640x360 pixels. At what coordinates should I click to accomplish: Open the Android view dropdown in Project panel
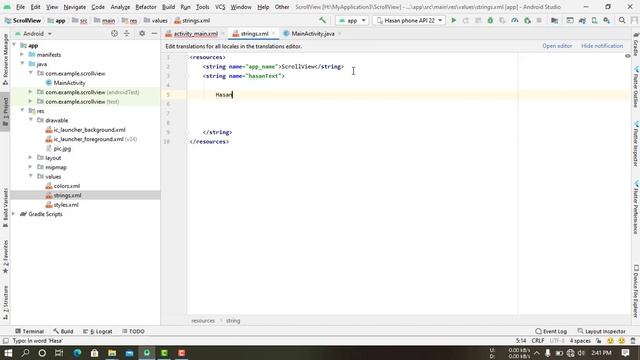click(x=33, y=33)
